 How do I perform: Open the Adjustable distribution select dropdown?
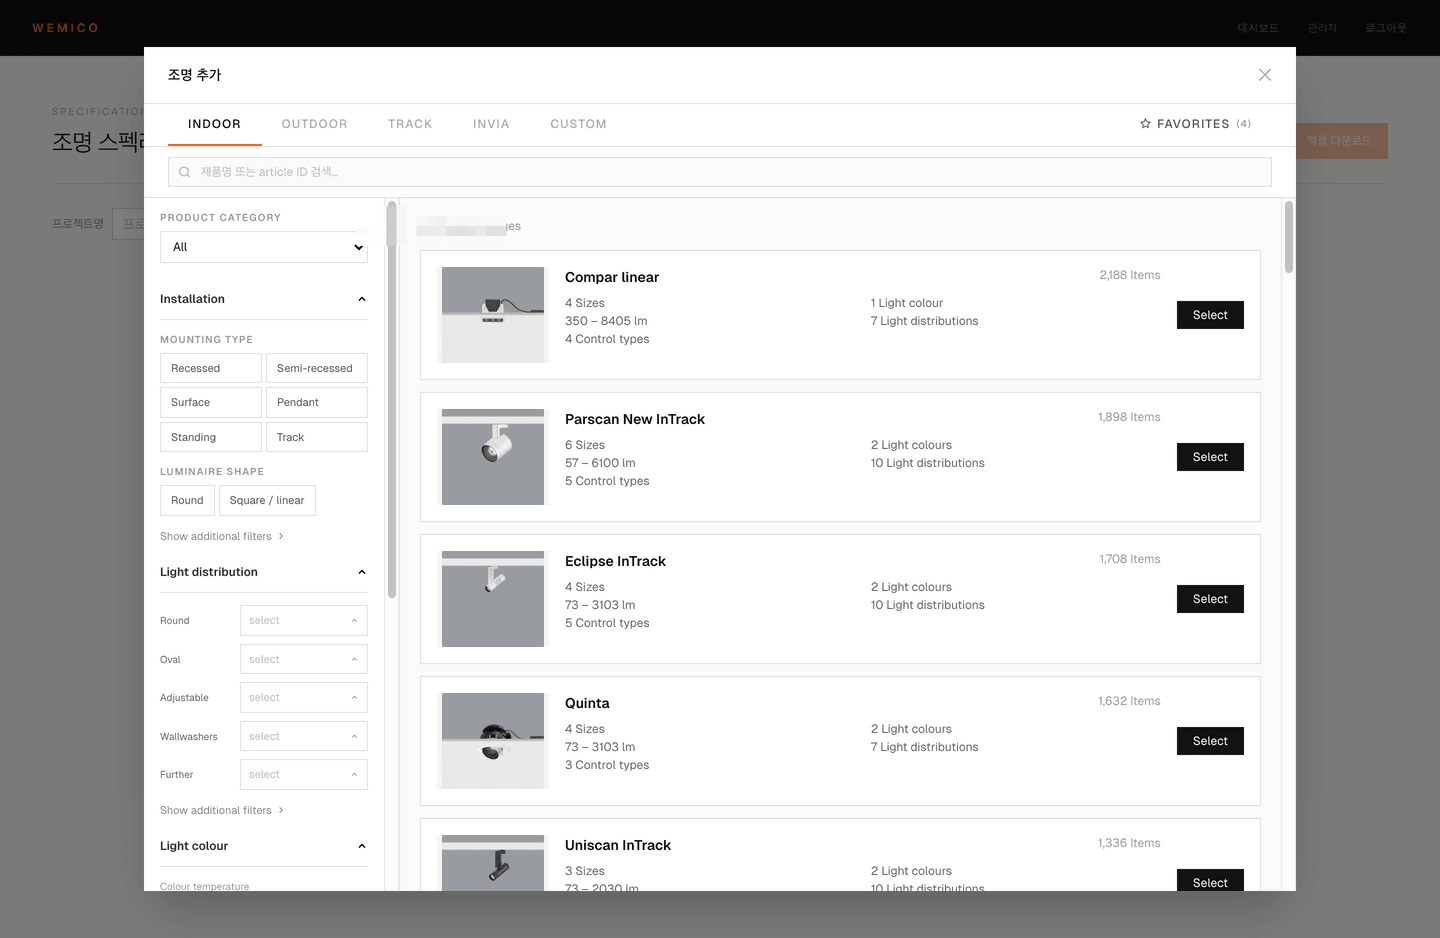[304, 697]
